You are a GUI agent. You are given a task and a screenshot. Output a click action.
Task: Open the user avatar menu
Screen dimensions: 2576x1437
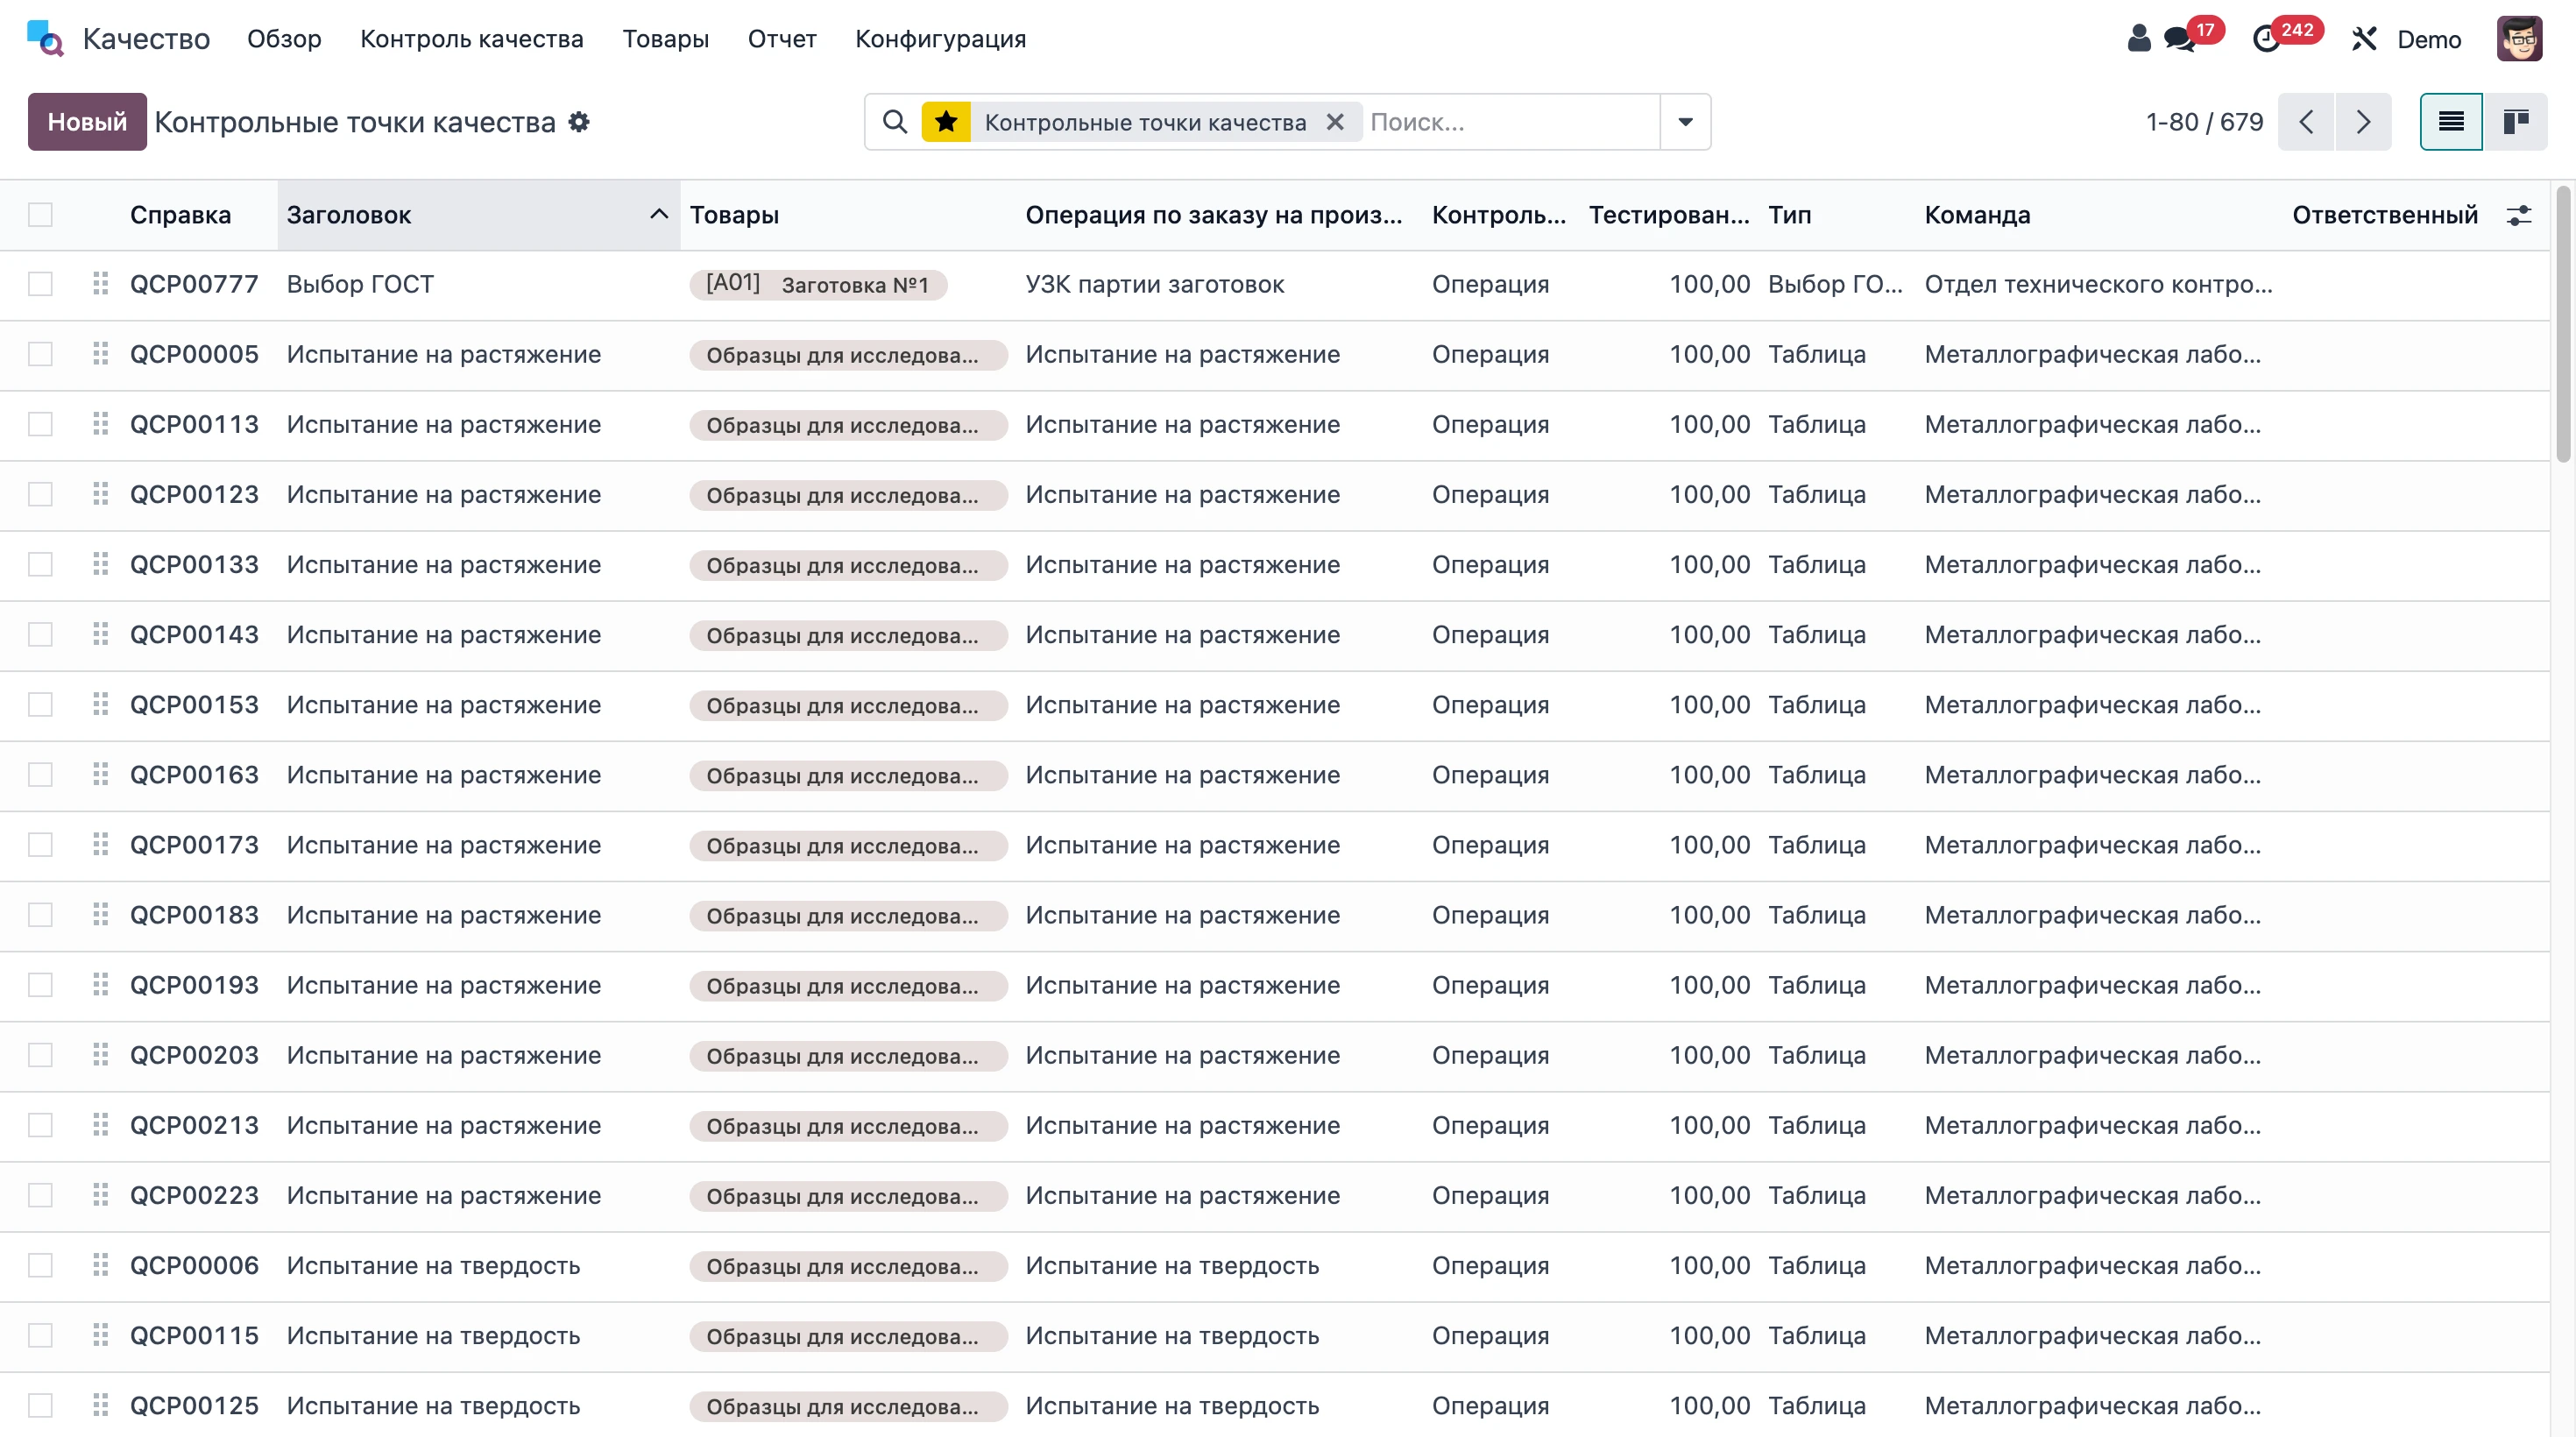[2519, 39]
